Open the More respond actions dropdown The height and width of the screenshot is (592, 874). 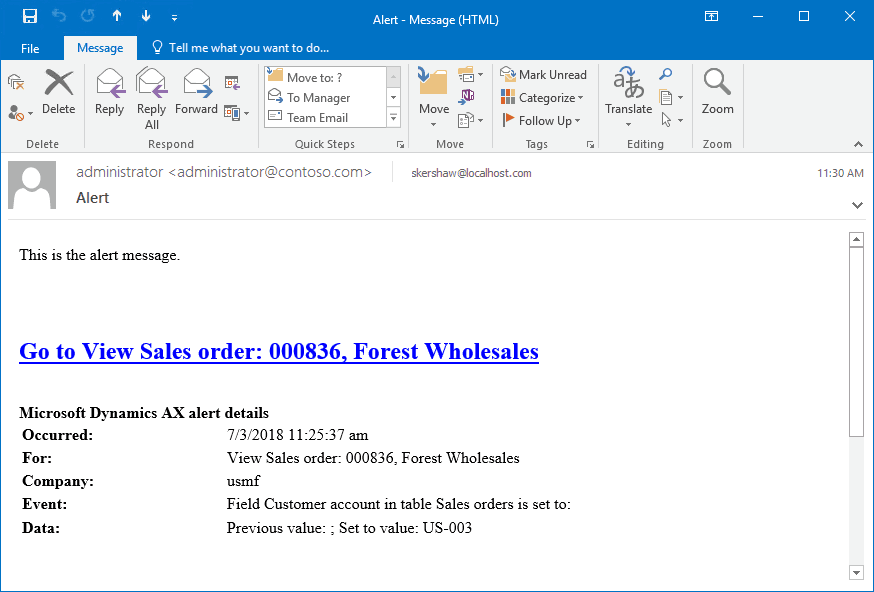(x=236, y=113)
